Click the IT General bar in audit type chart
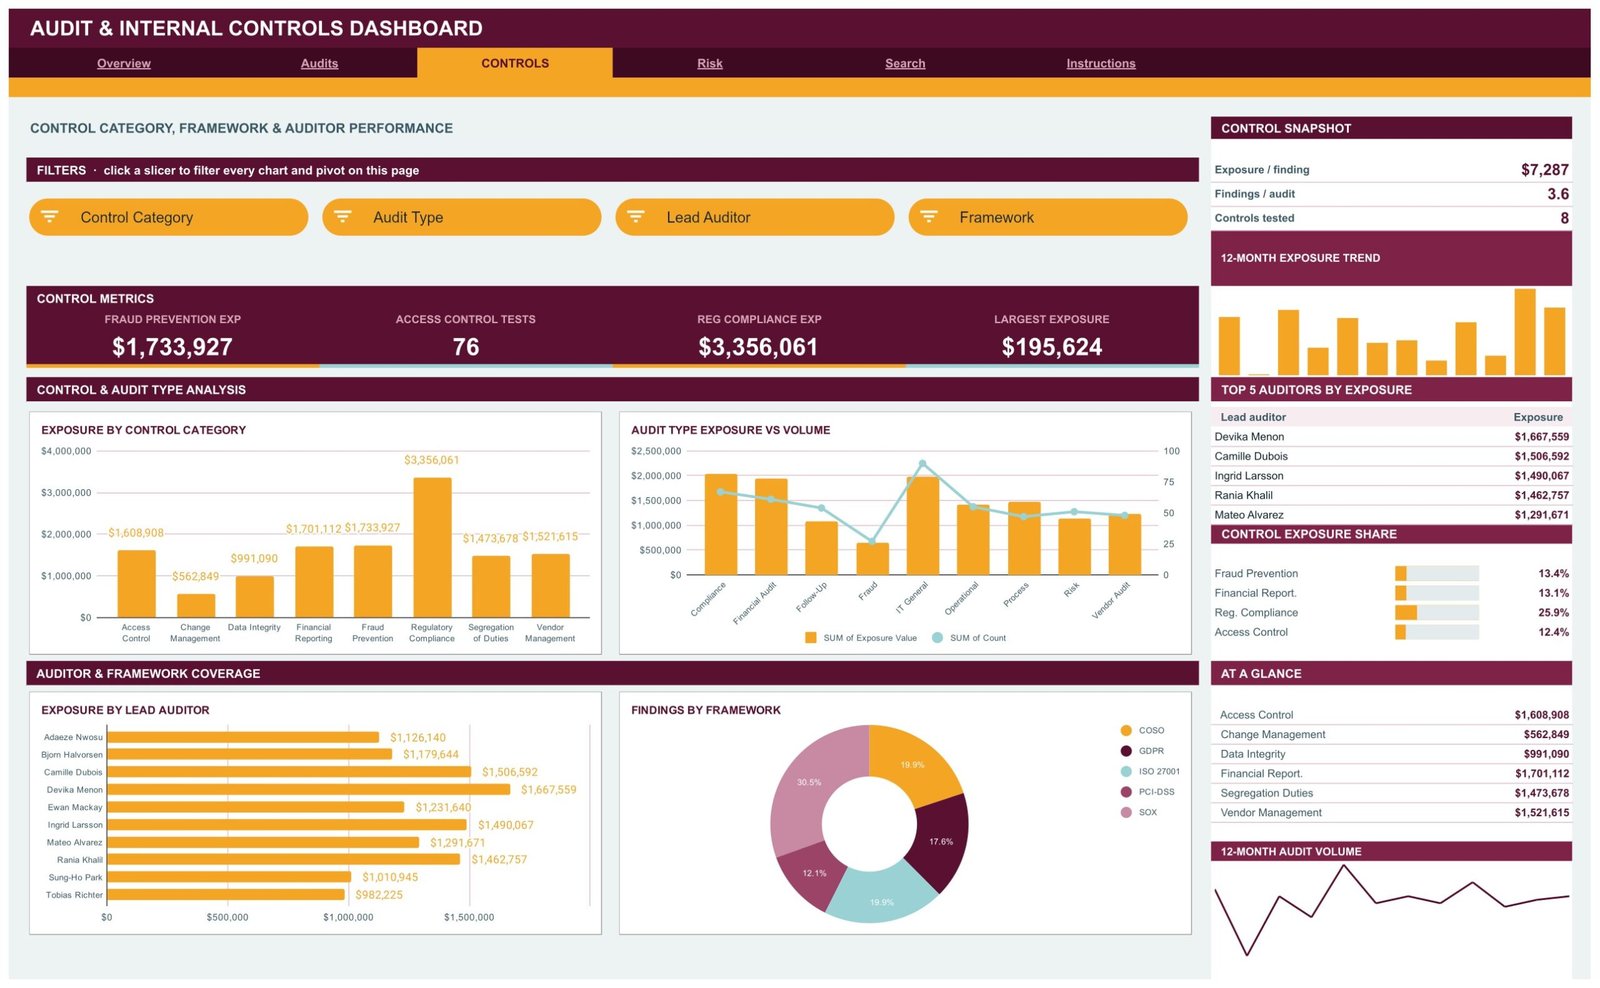Screen dimensions: 1600x988 tap(923, 526)
